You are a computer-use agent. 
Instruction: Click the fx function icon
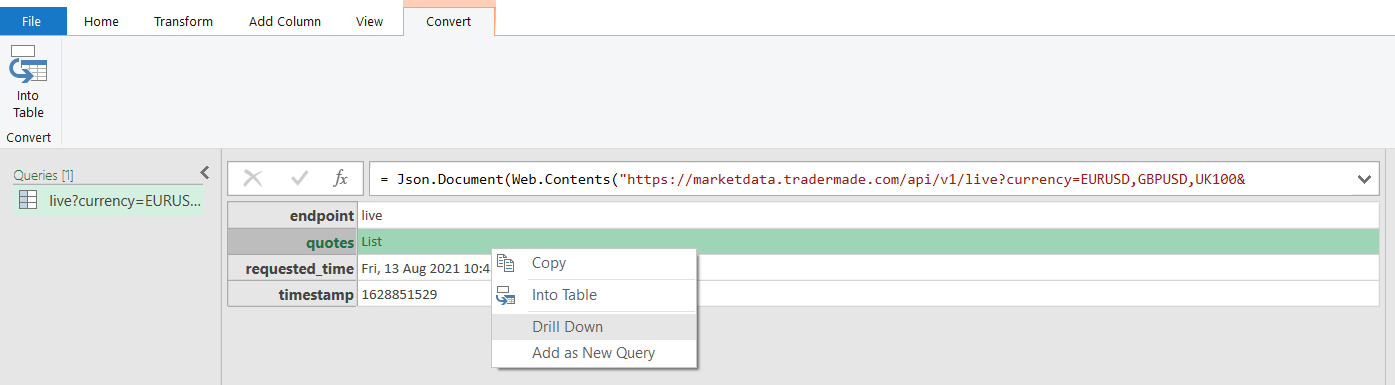pos(340,179)
